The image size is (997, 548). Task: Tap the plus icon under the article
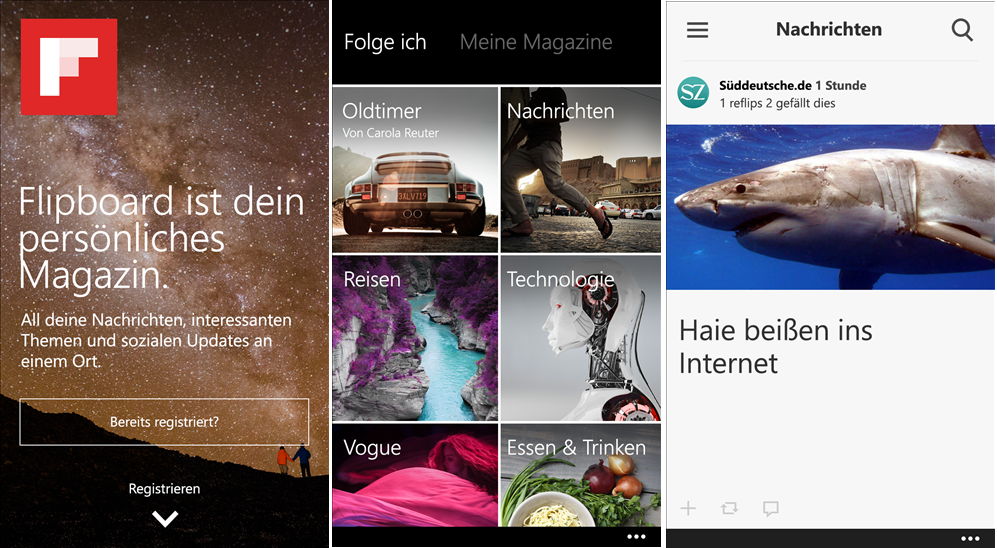click(x=688, y=508)
